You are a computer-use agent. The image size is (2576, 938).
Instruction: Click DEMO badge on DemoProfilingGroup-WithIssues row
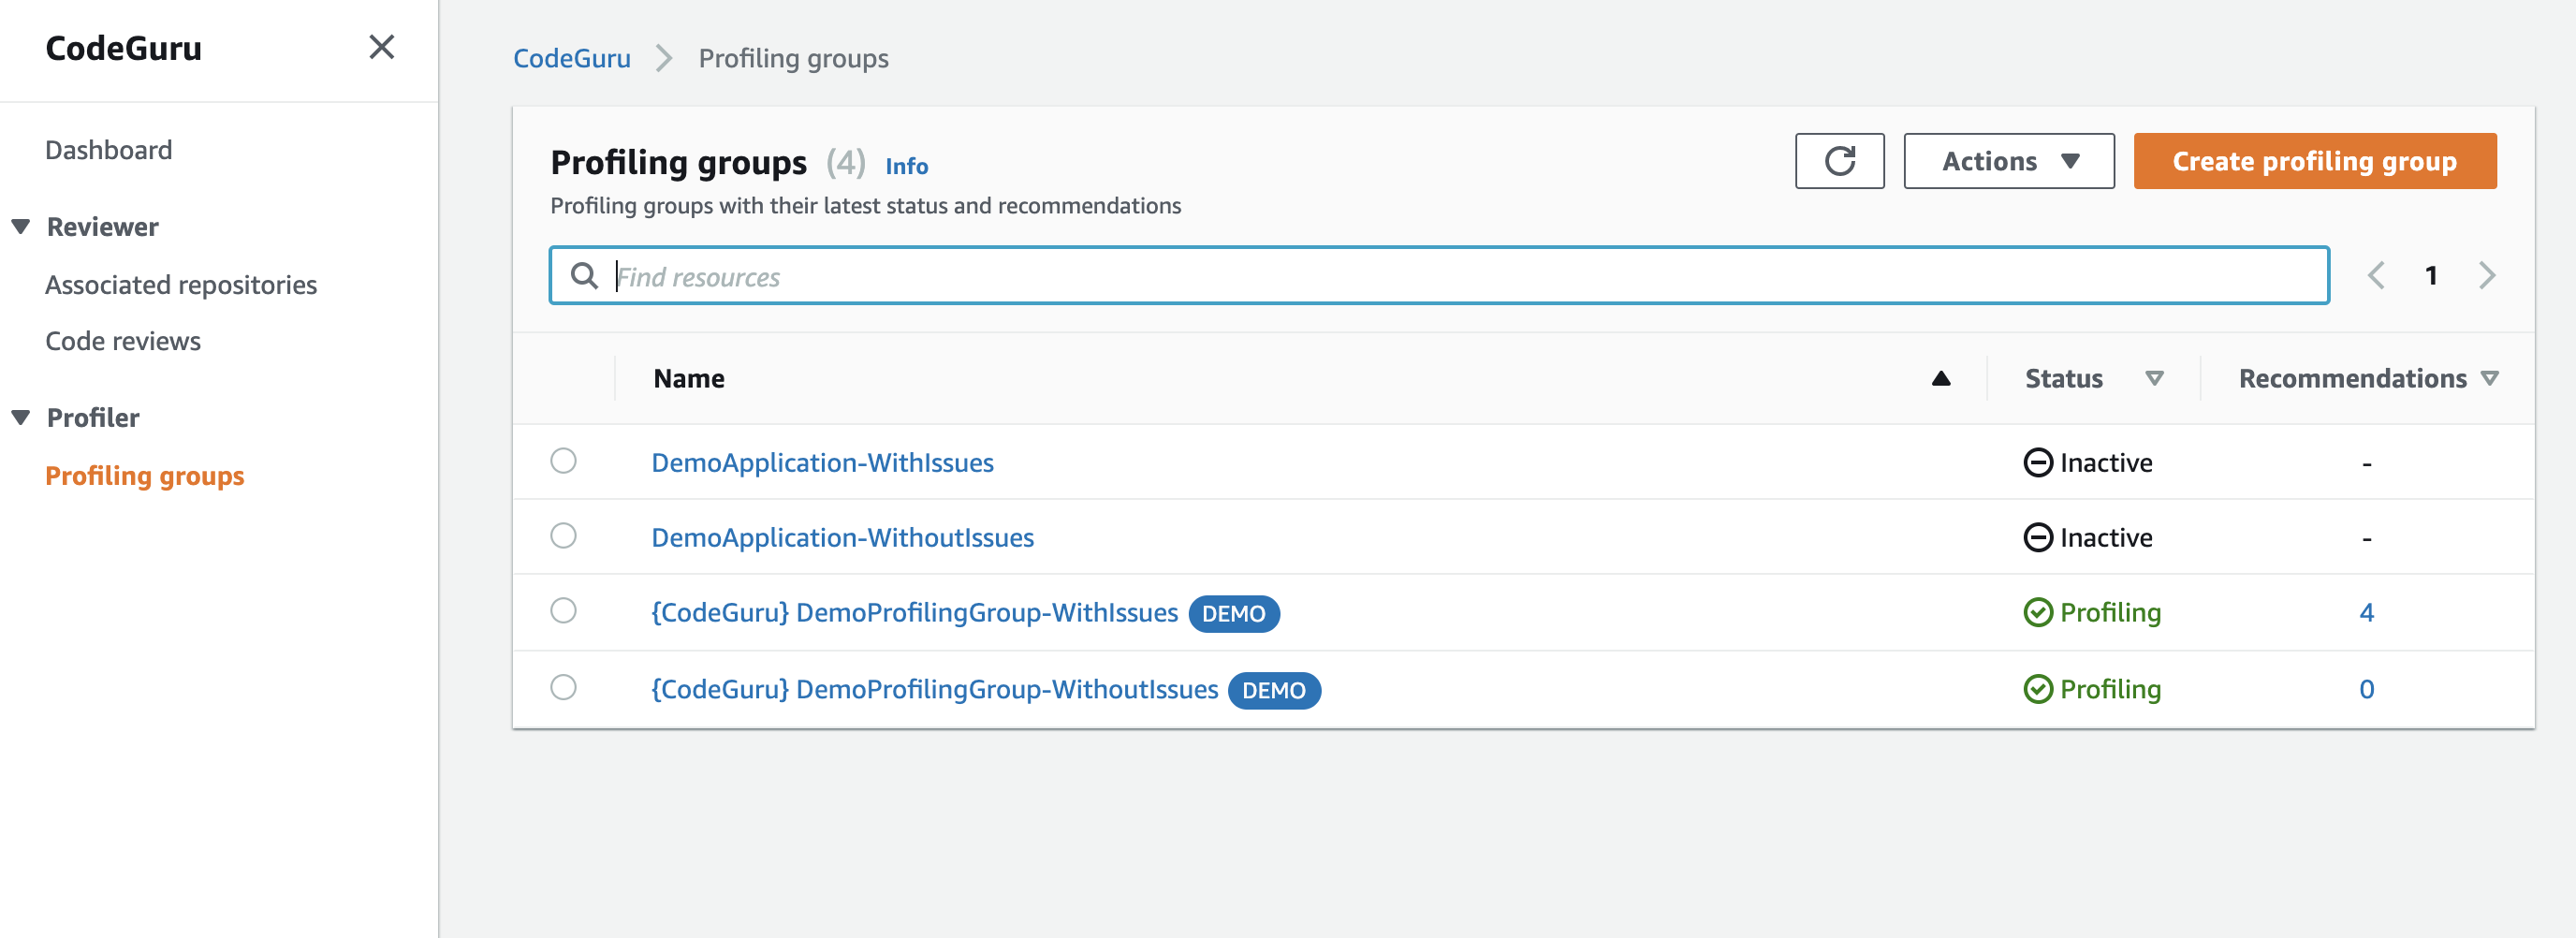pyautogui.click(x=1233, y=613)
